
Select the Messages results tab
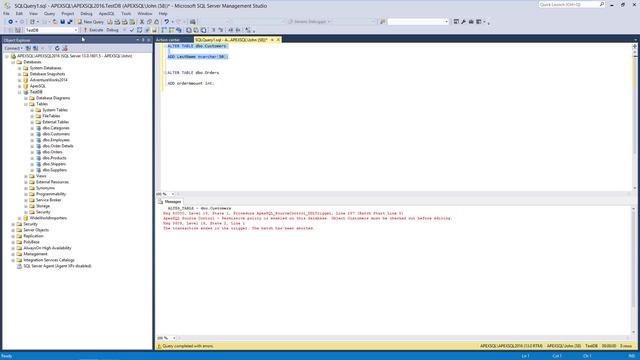[x=170, y=202]
